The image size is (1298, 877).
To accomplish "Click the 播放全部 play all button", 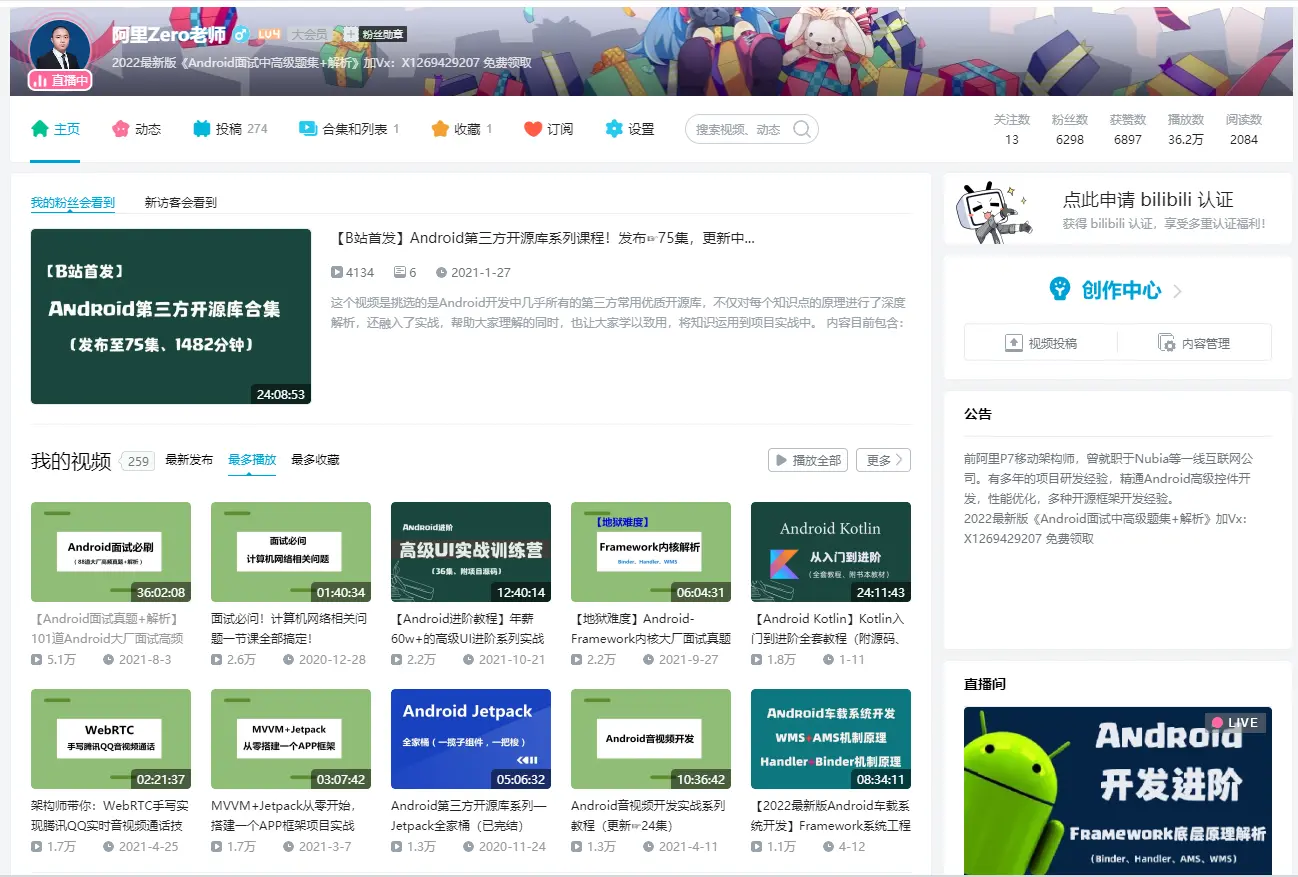I will (808, 460).
